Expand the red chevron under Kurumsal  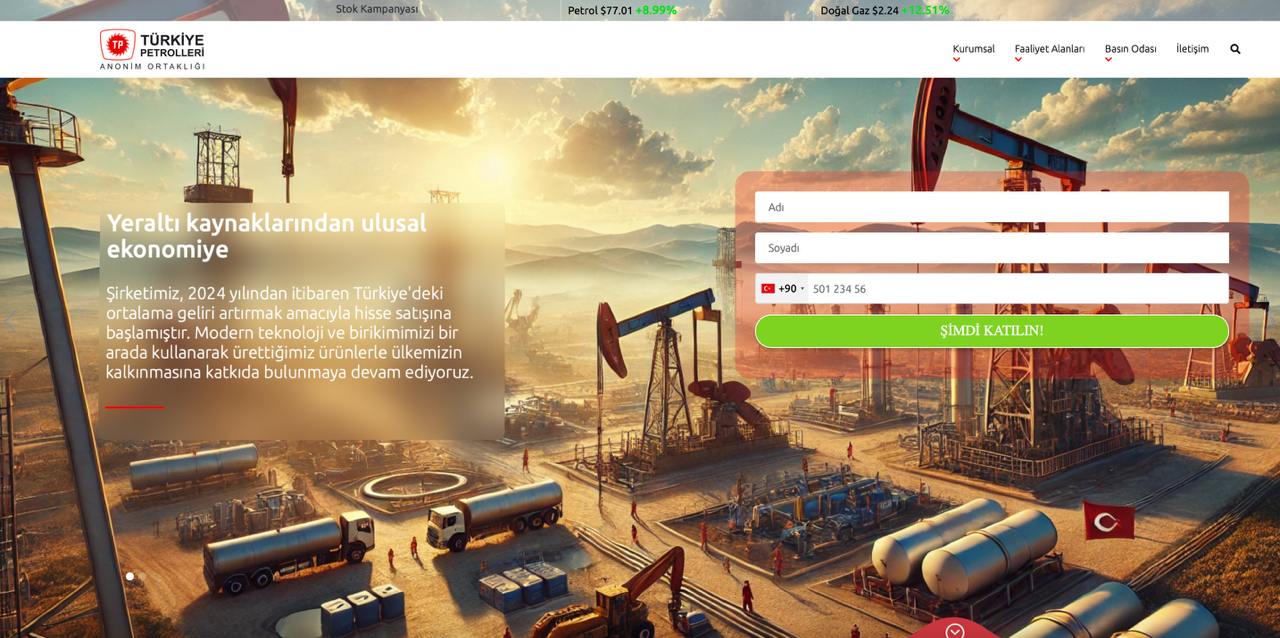click(956, 60)
